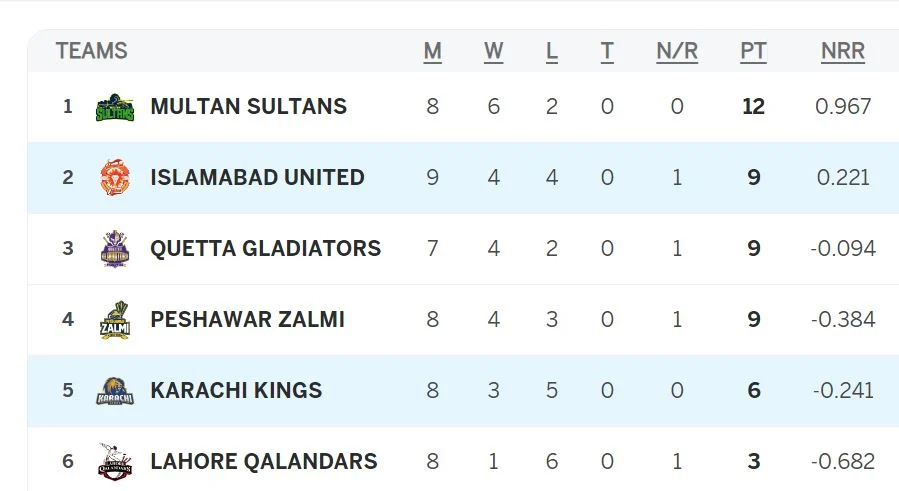
Task: Open the Lahore Qalandars team page
Action: tap(263, 462)
